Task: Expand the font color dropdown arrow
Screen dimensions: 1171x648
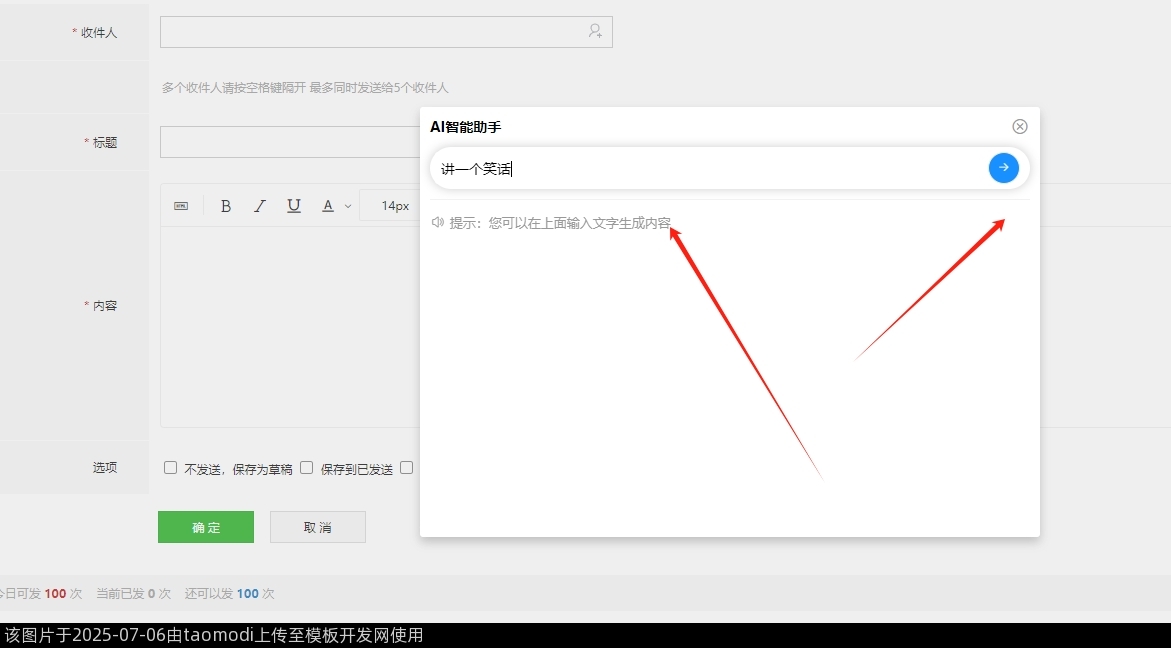Action: [348, 206]
